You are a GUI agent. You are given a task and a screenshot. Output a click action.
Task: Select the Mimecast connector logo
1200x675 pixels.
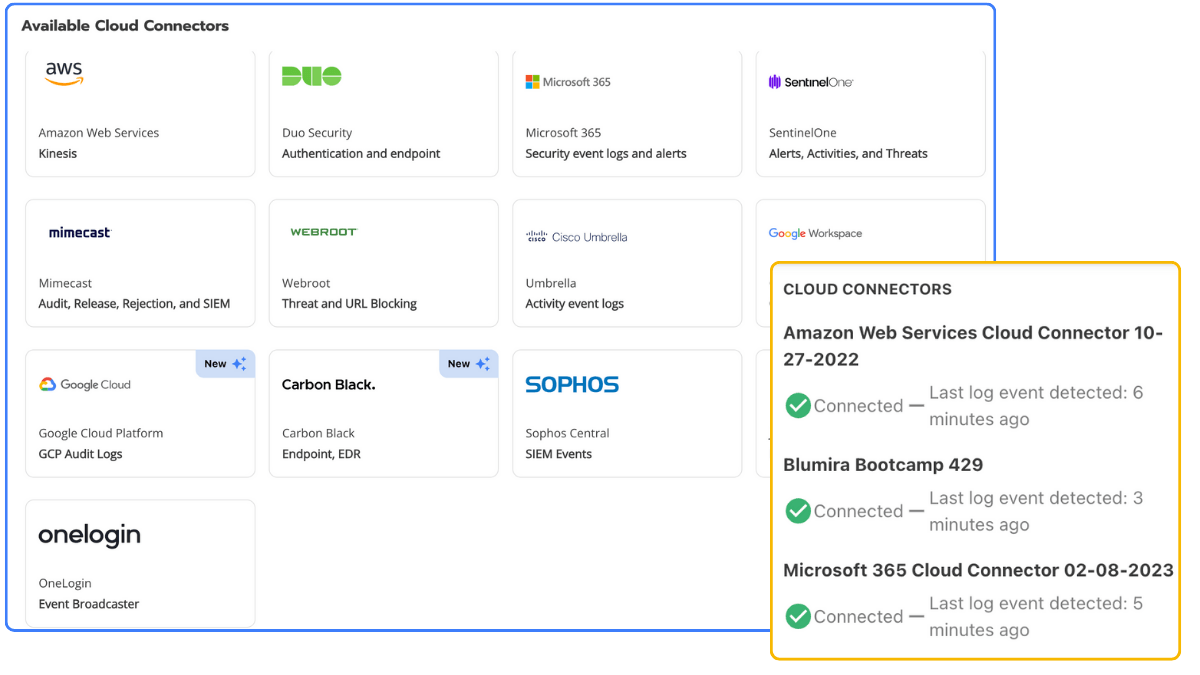point(81,232)
